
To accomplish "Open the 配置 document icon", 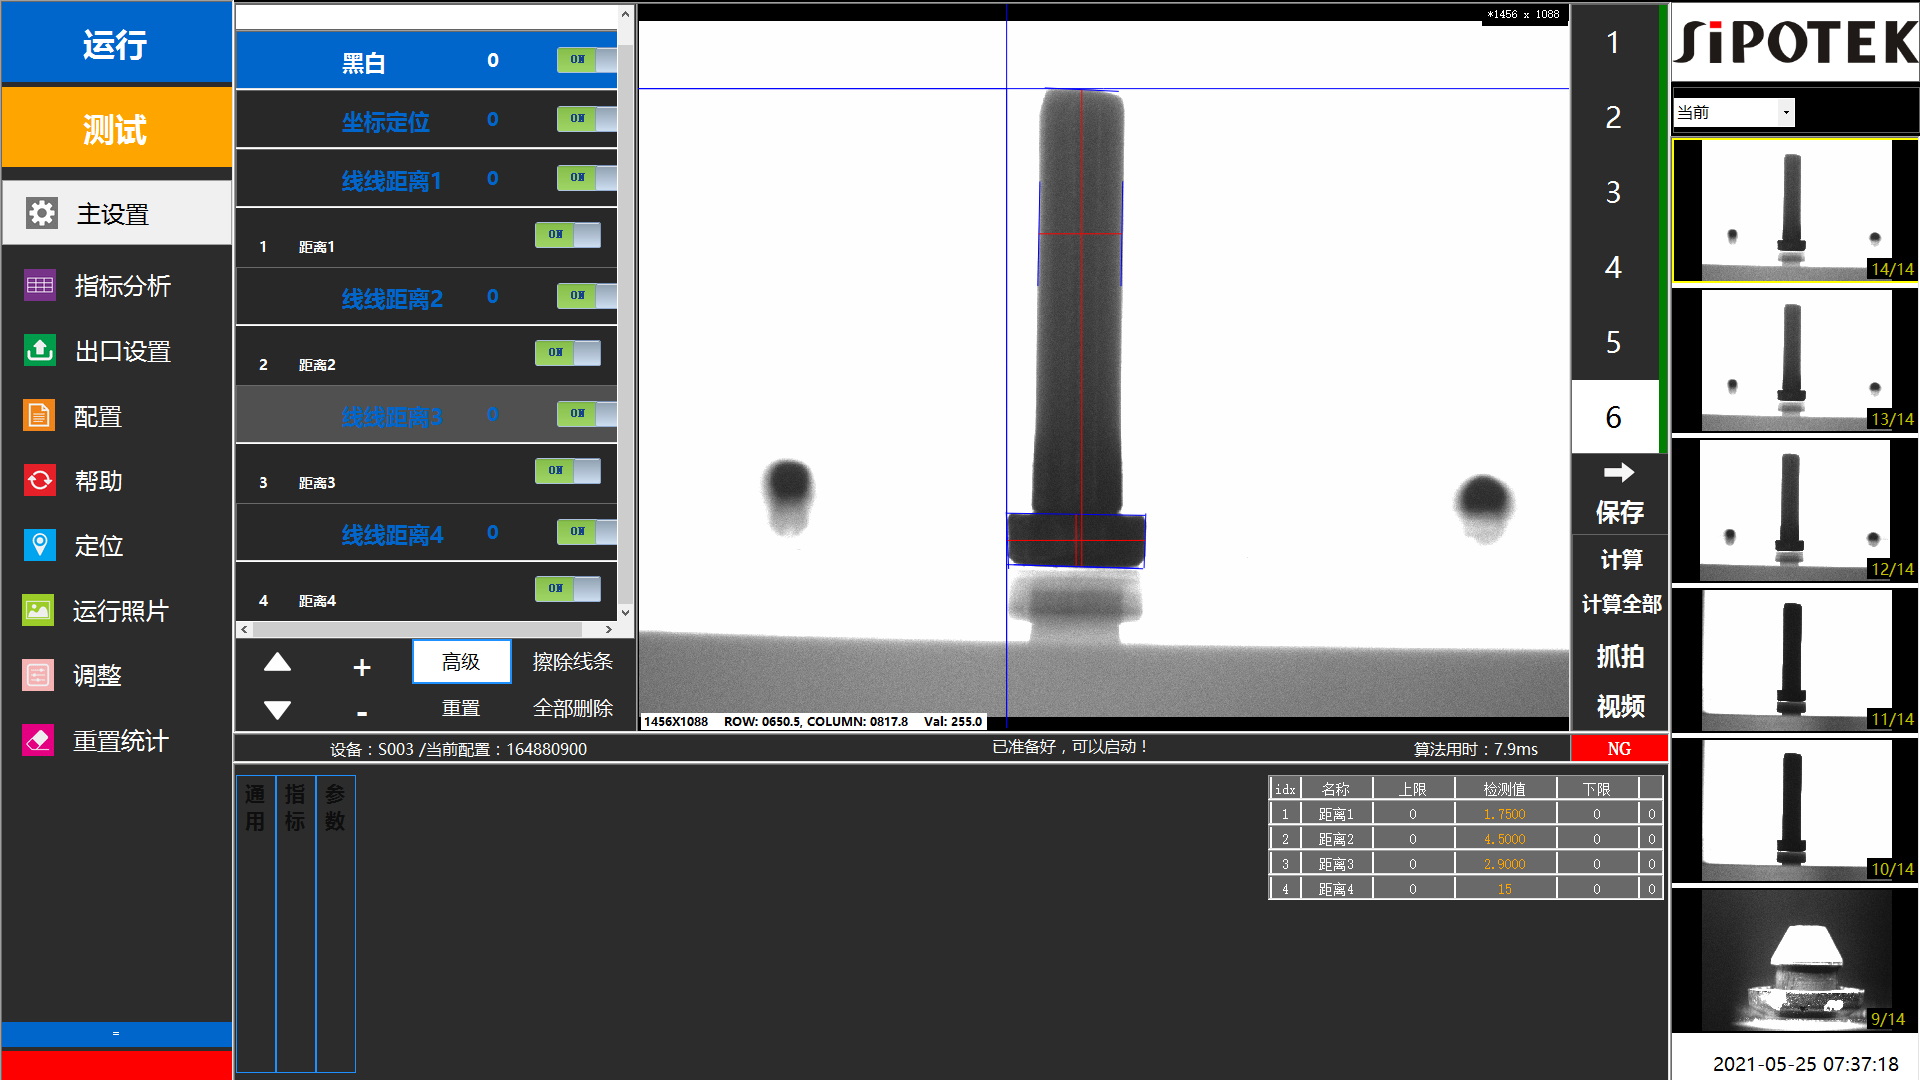I will point(39,416).
